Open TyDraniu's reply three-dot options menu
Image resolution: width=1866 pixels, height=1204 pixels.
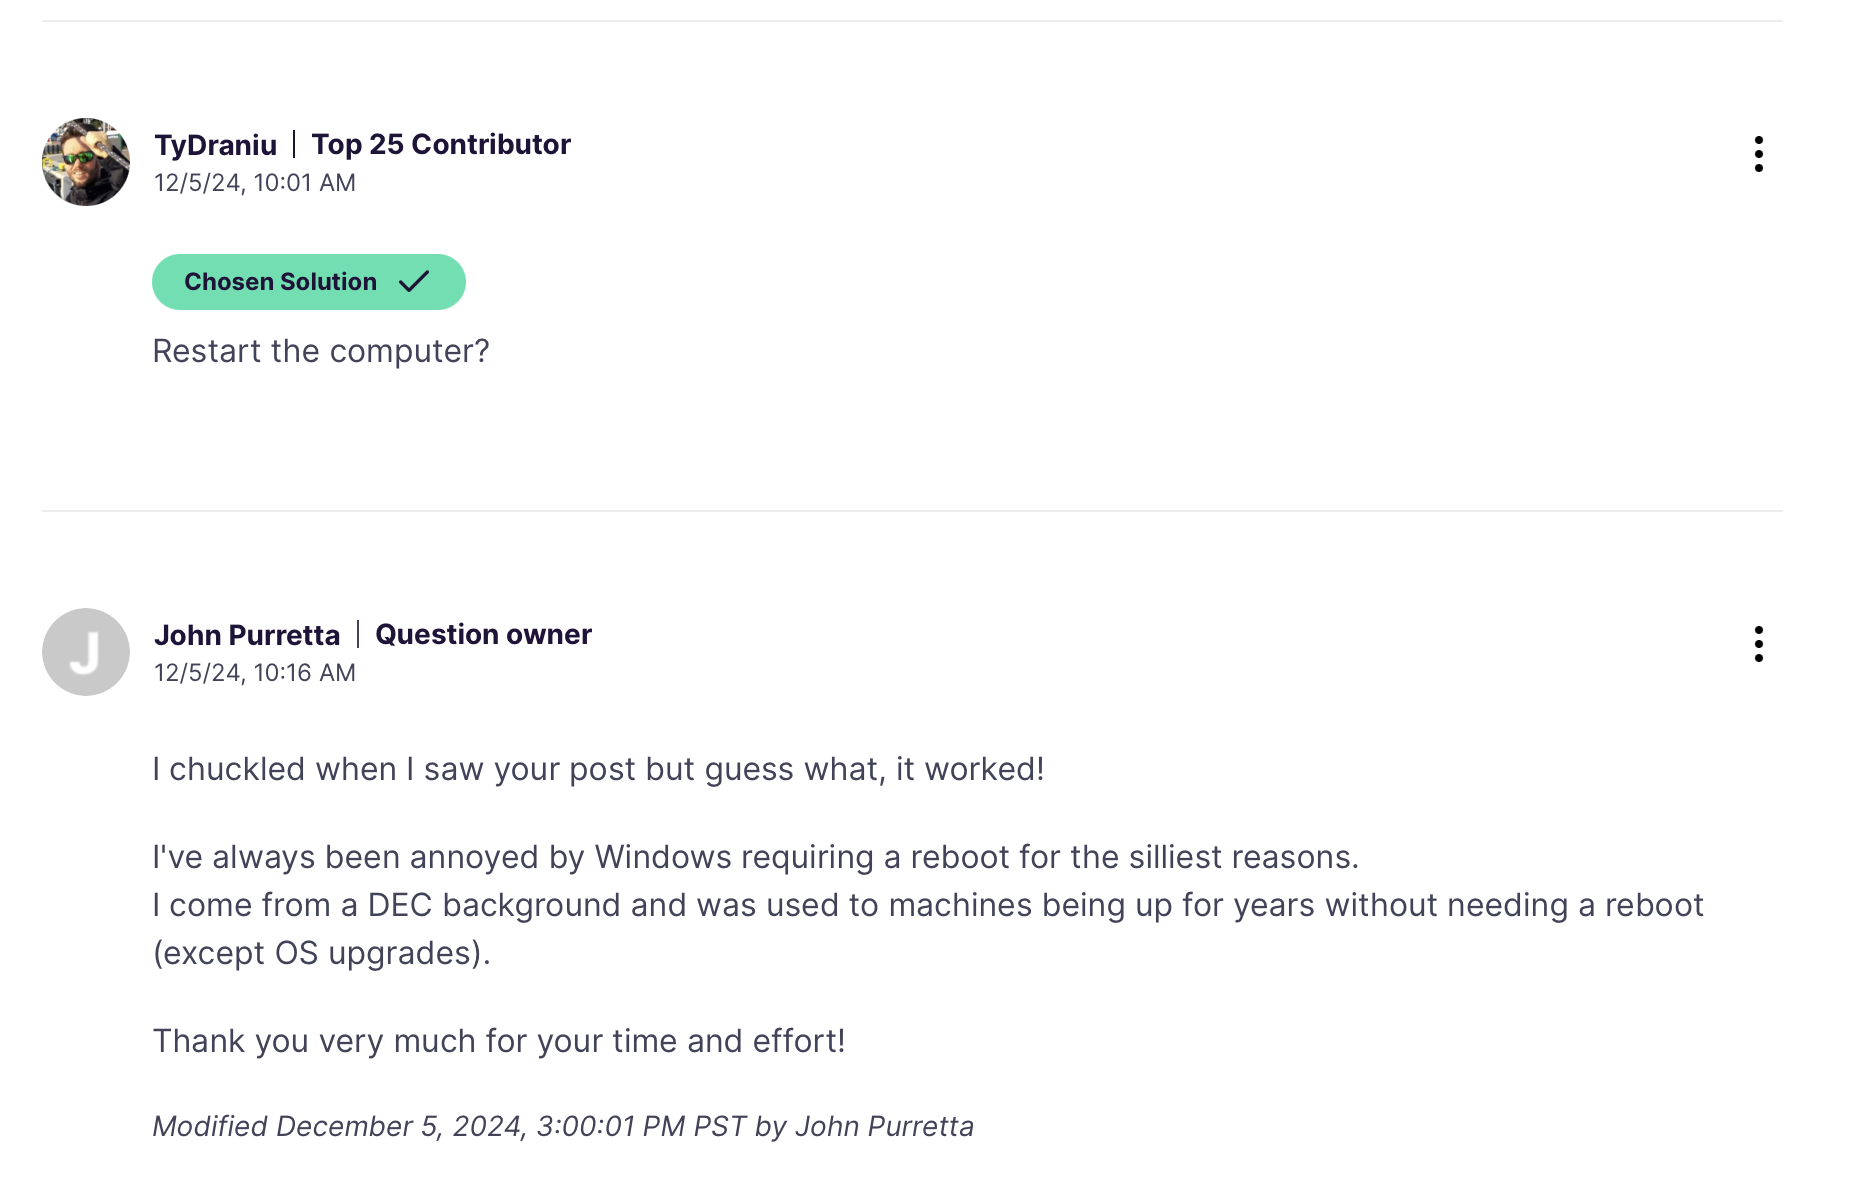(x=1758, y=154)
